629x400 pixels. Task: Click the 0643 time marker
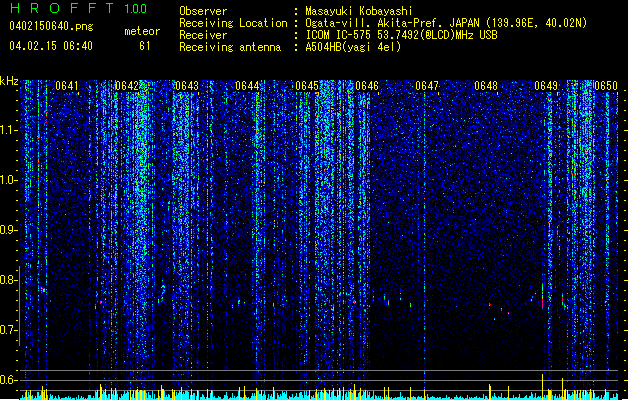tap(187, 86)
